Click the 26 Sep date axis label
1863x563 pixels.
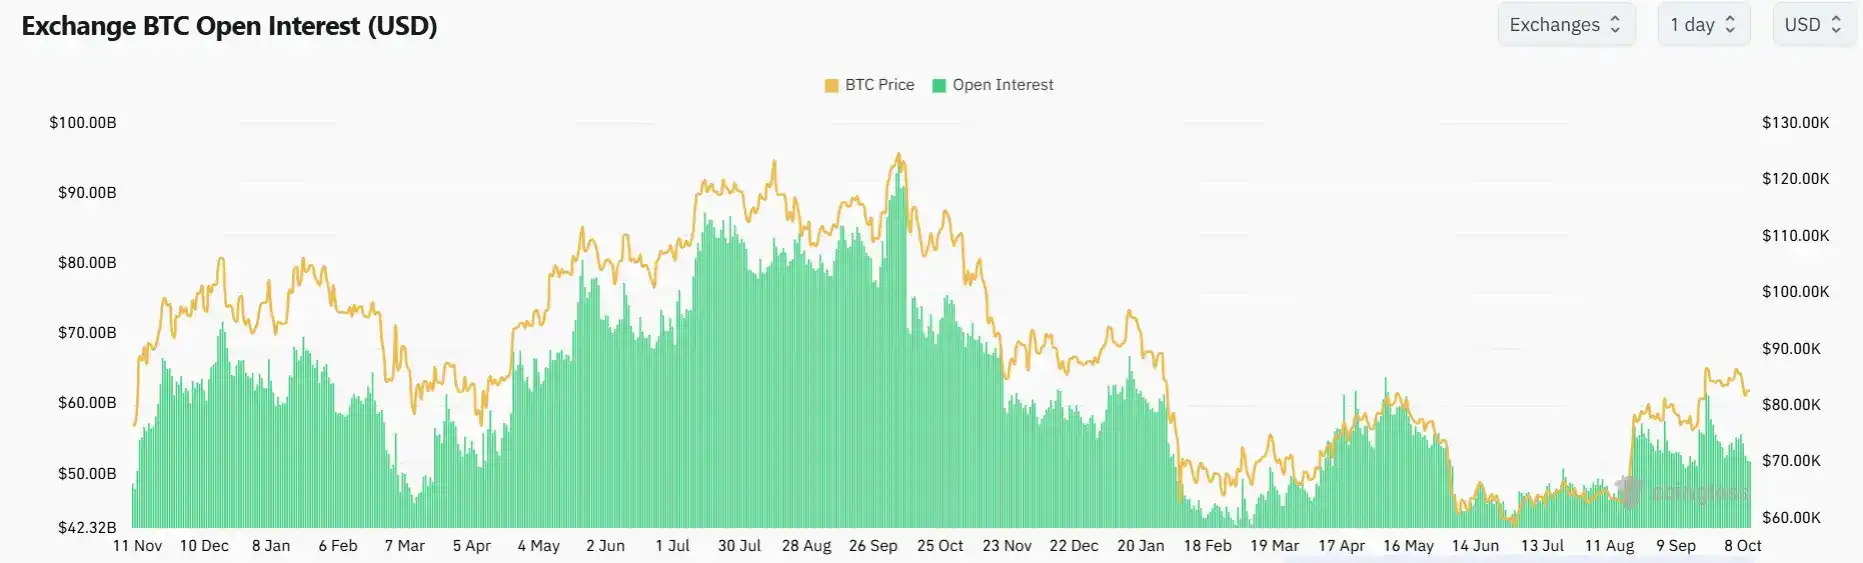click(873, 546)
